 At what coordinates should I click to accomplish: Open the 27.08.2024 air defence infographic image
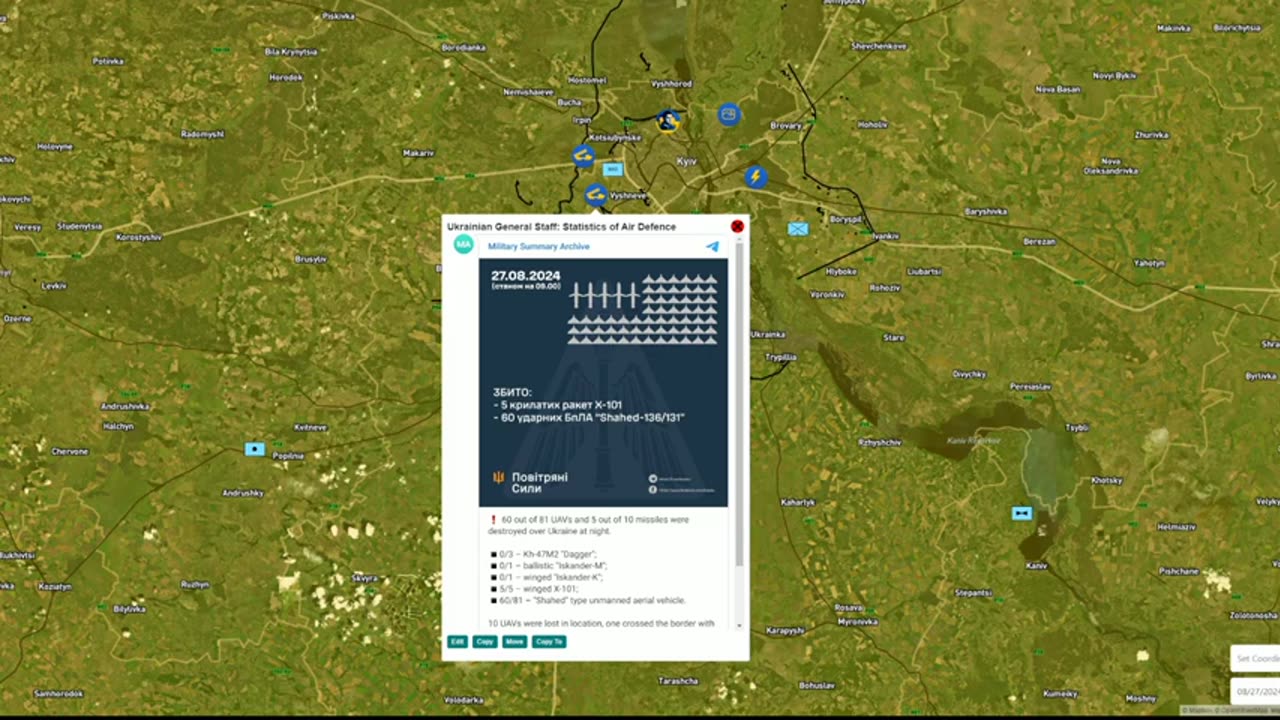pyautogui.click(x=603, y=383)
